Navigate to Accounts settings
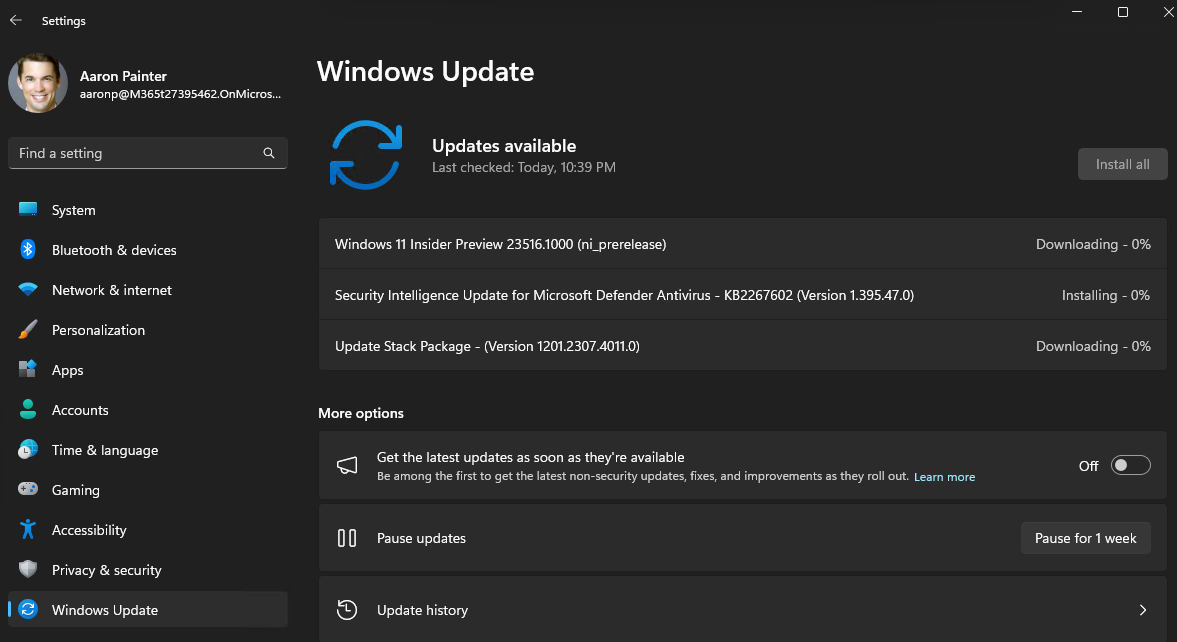Image resolution: width=1177 pixels, height=642 pixels. 148,410
